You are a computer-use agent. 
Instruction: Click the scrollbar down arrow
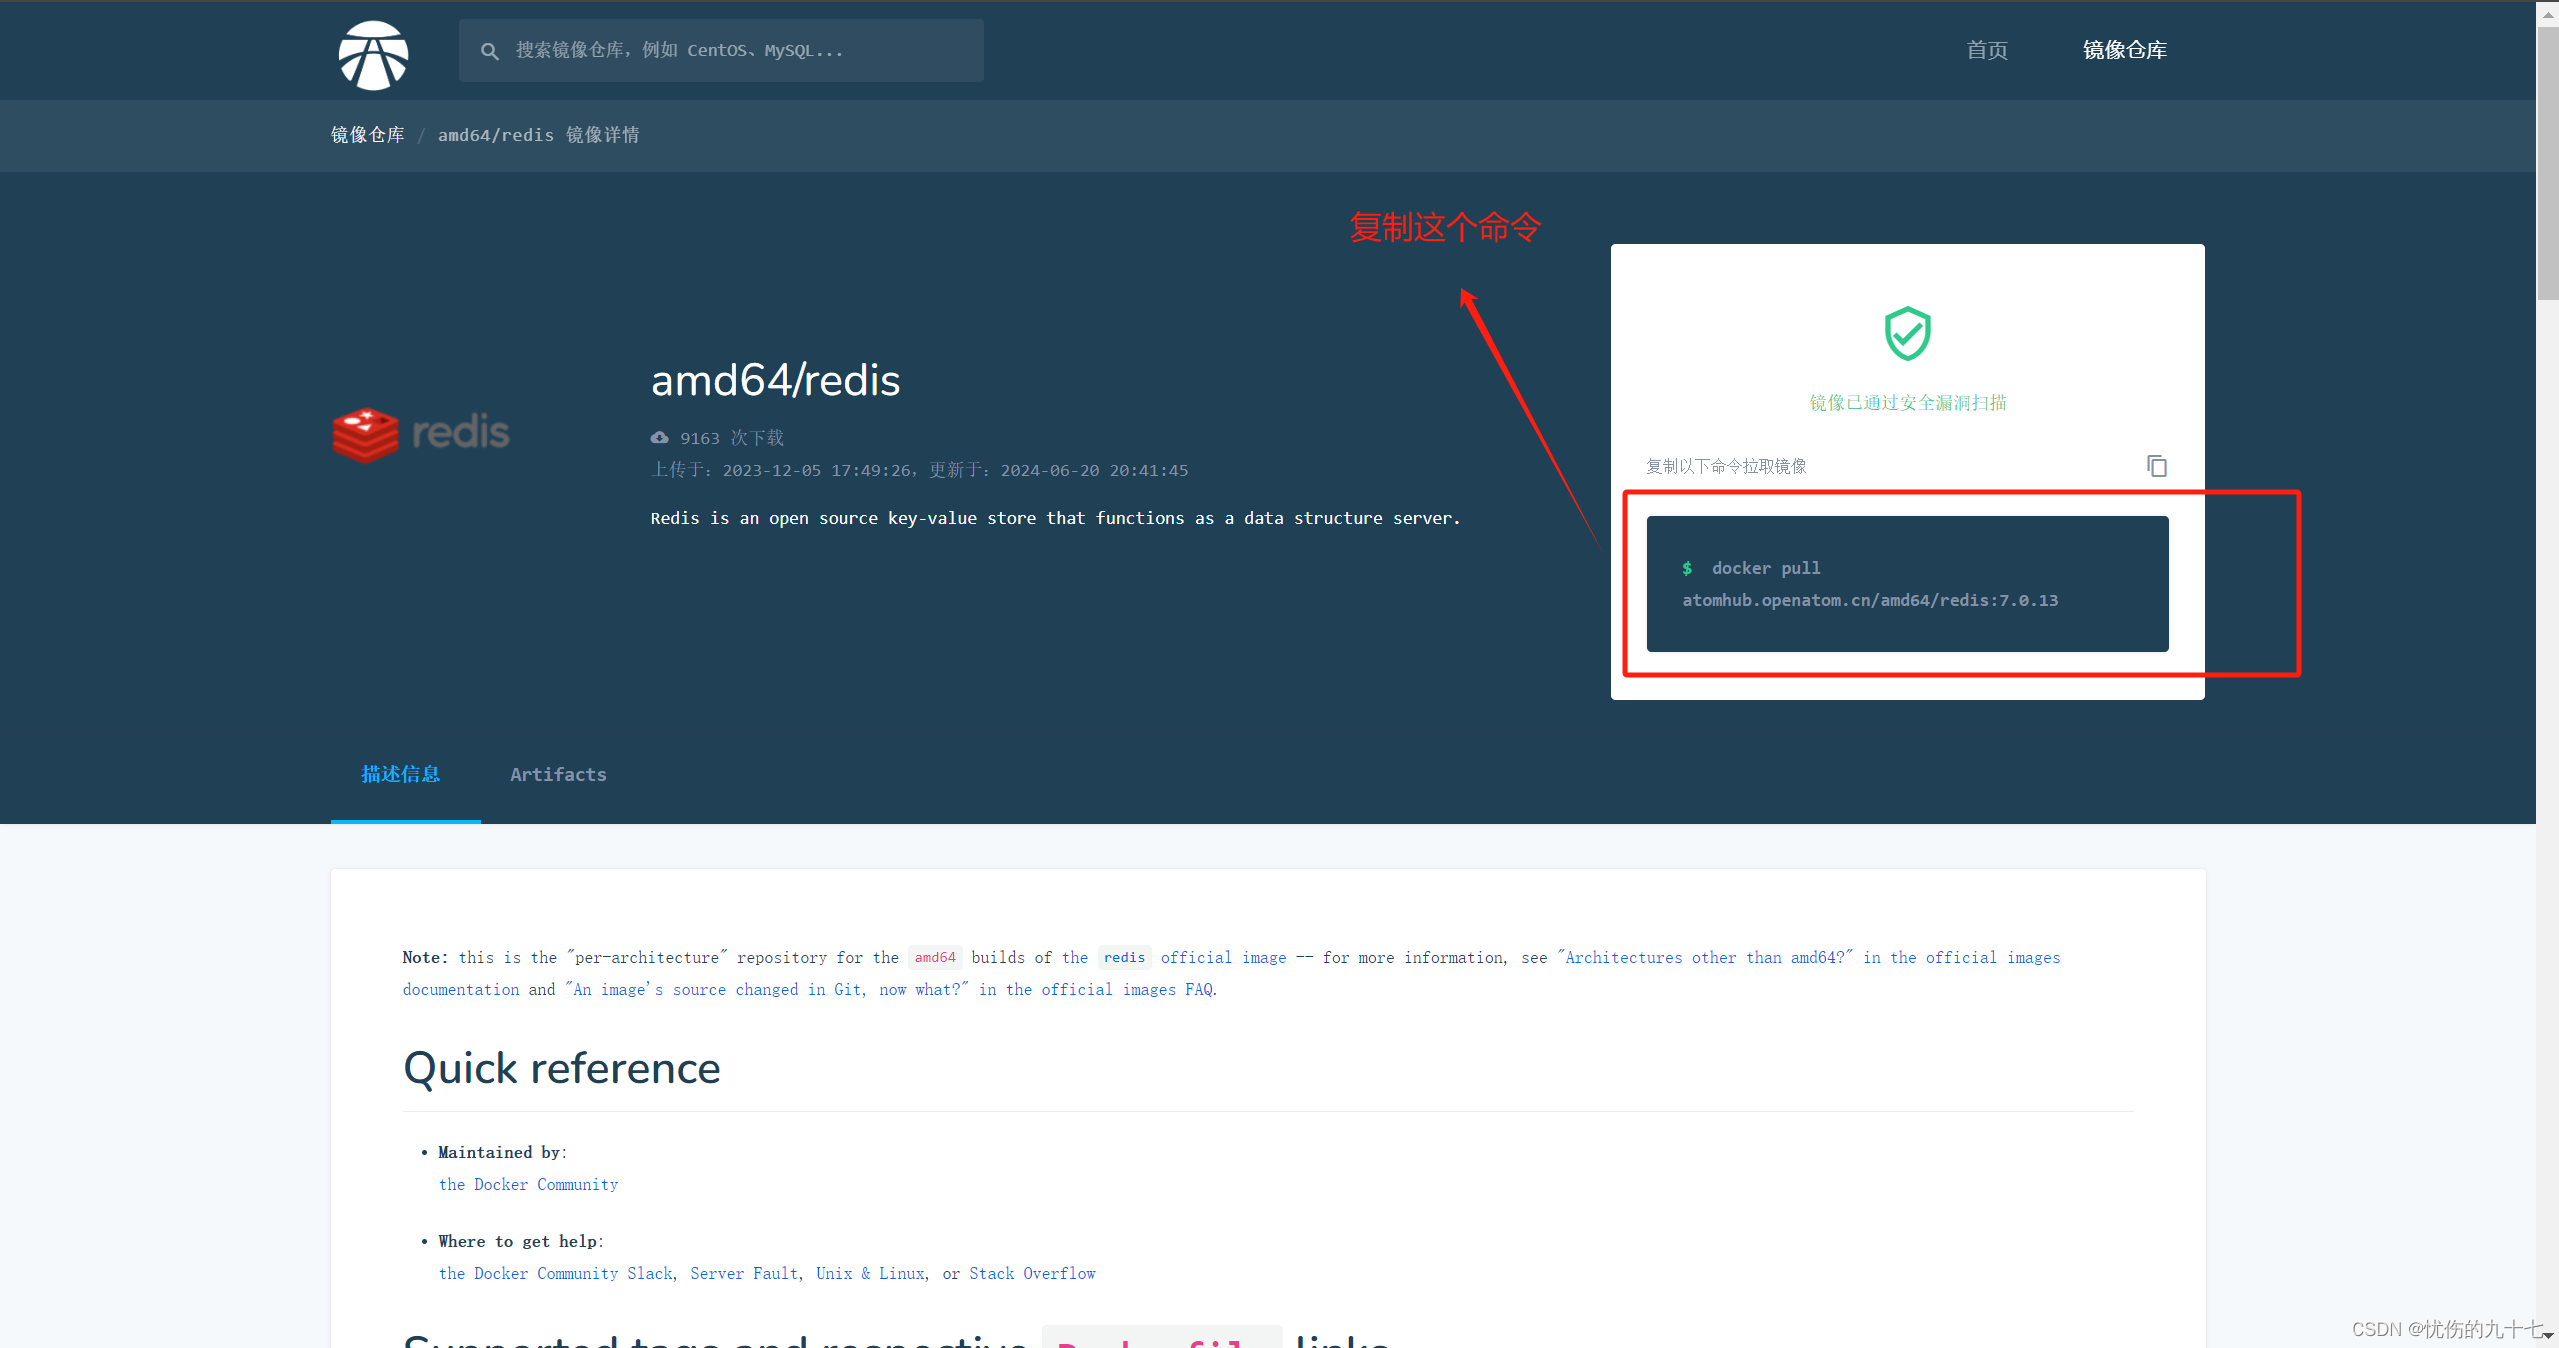2546,1336
